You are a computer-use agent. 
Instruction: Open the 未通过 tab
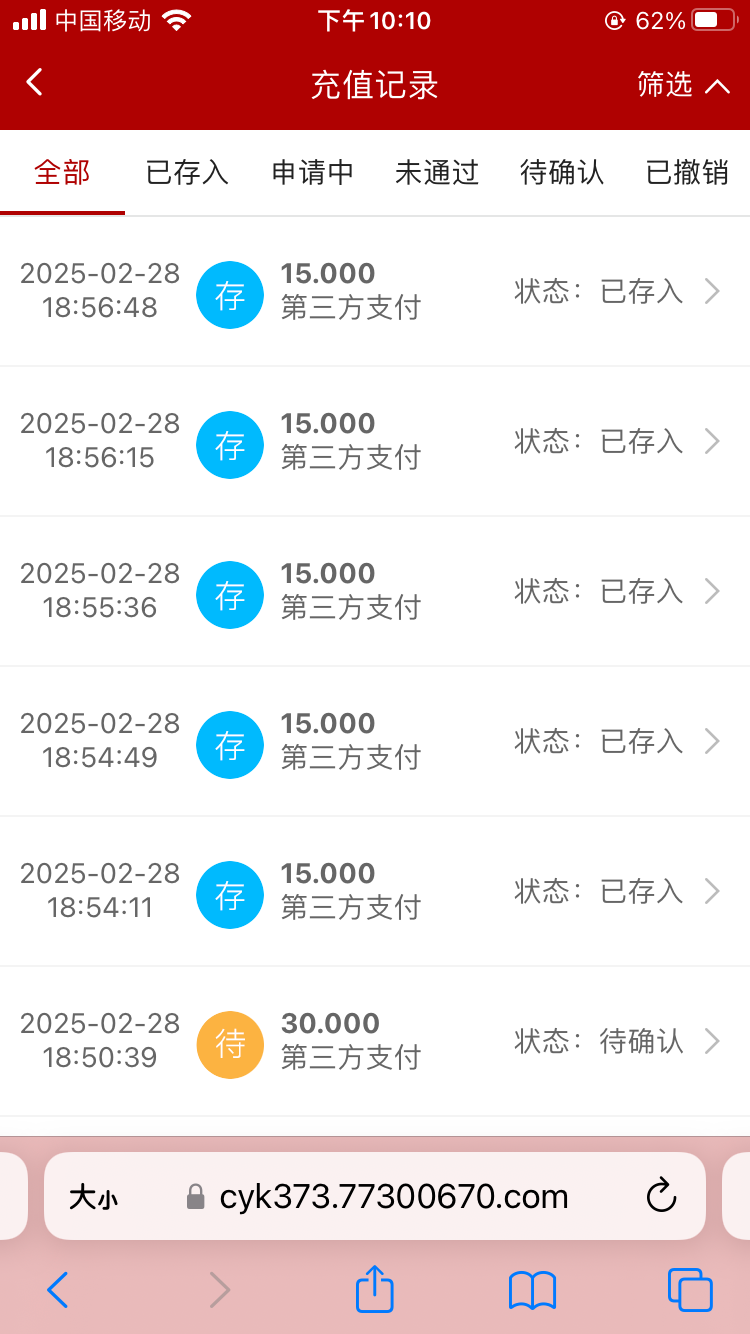coord(437,173)
